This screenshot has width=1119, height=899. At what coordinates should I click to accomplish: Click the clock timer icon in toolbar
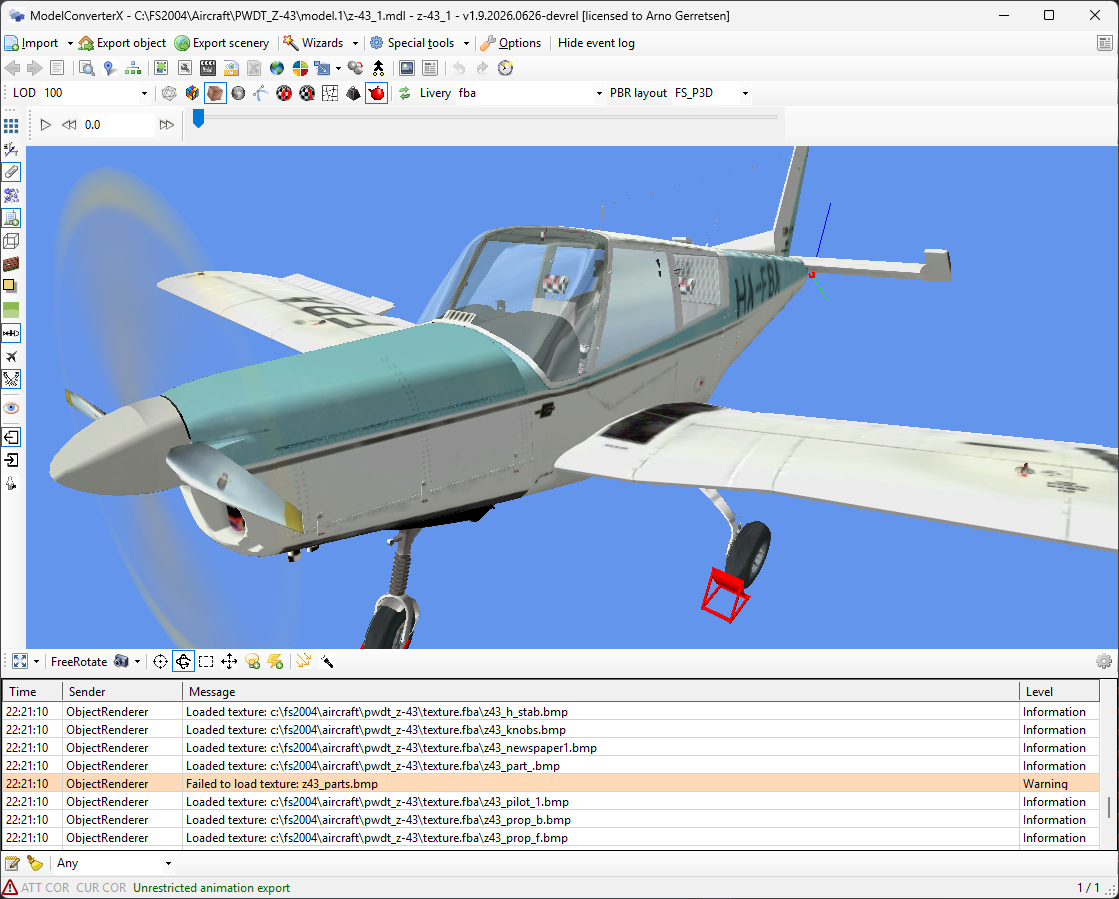[505, 68]
